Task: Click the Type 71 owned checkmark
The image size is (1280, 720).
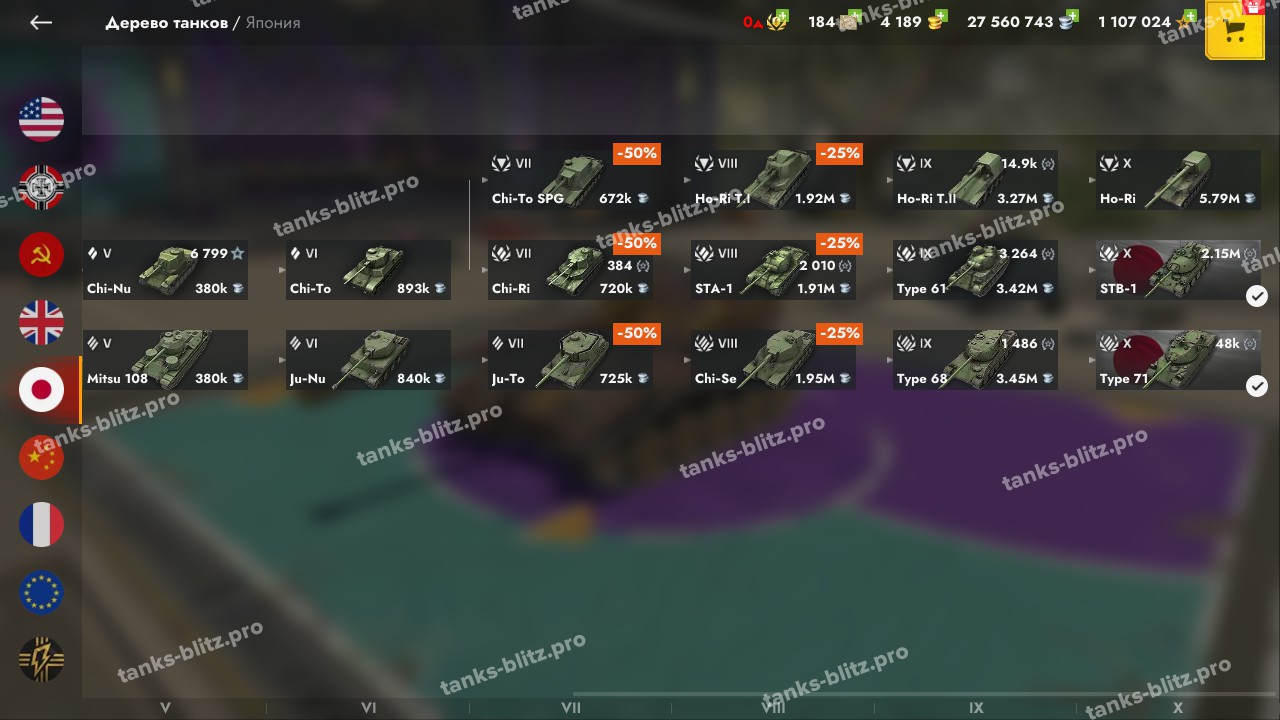Action: pos(1257,386)
